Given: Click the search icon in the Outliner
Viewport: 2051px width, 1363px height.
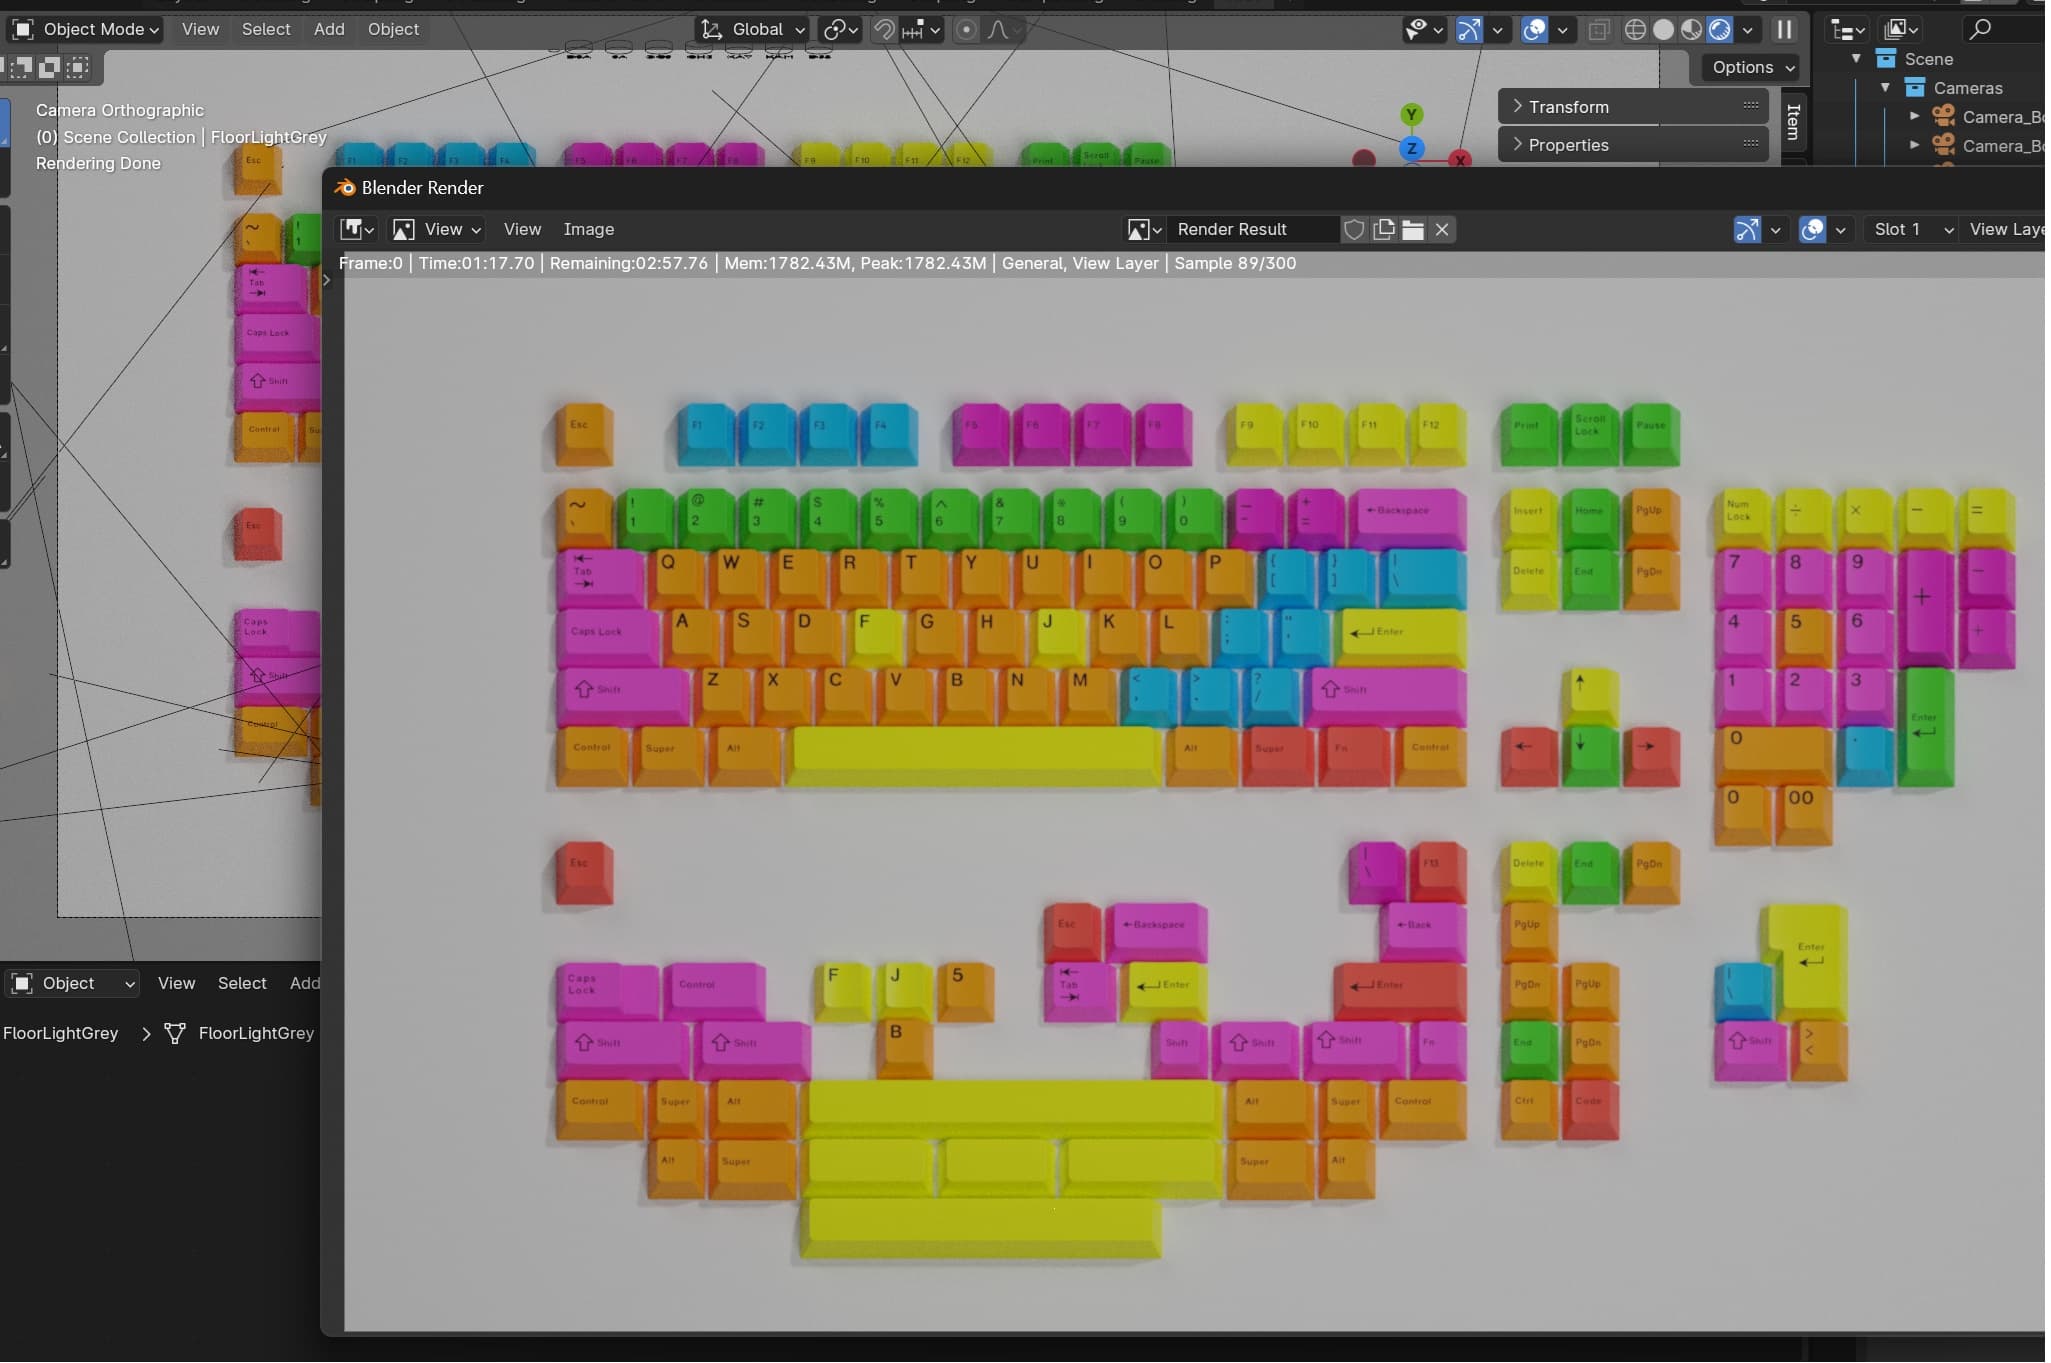Looking at the screenshot, I should (1980, 29).
